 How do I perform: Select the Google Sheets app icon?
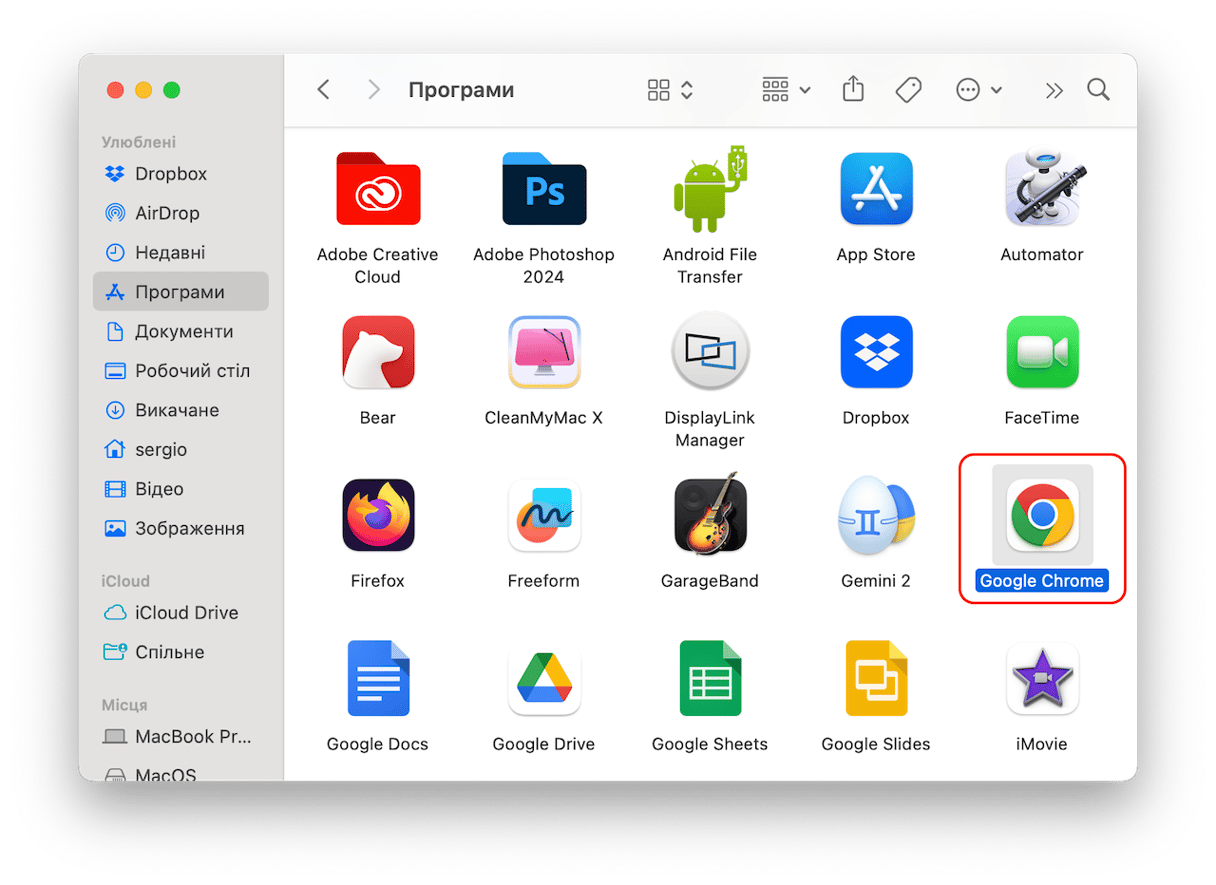tap(710, 679)
